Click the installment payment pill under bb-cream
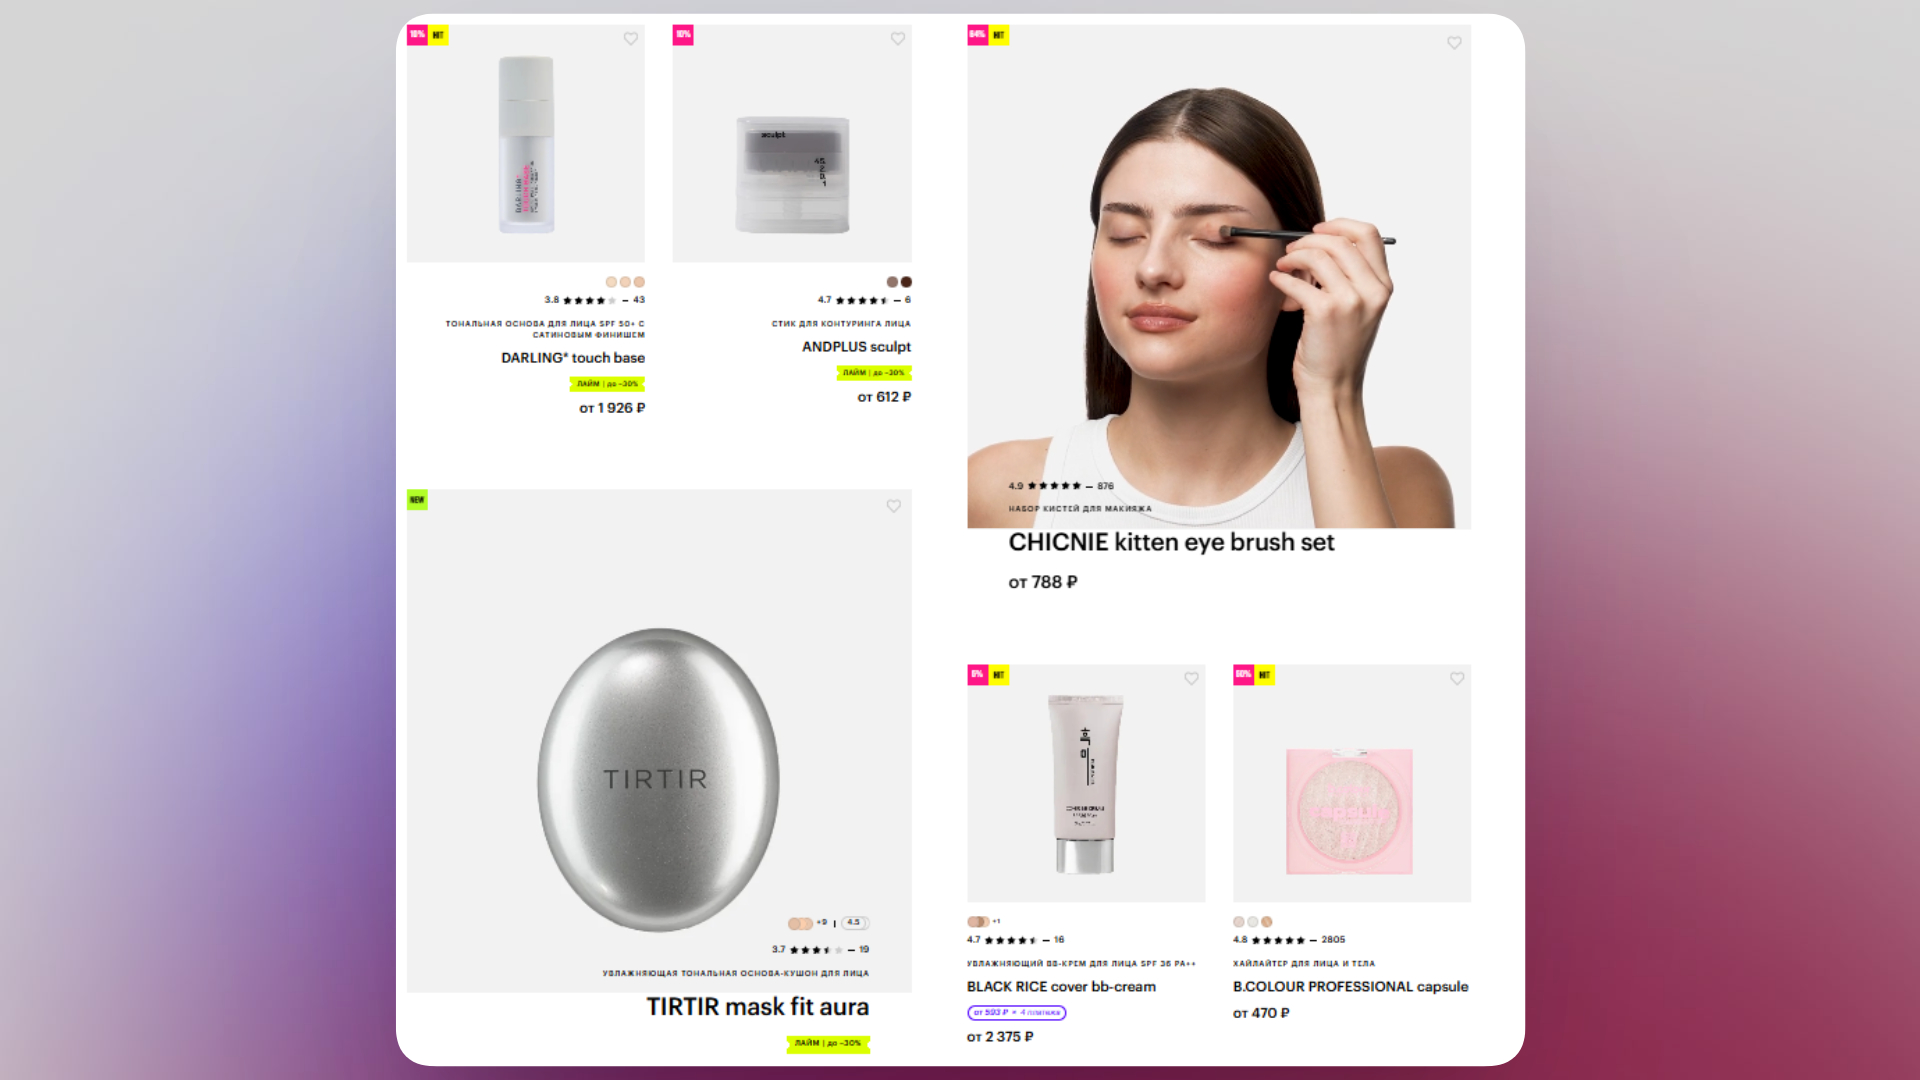 pyautogui.click(x=1016, y=1013)
